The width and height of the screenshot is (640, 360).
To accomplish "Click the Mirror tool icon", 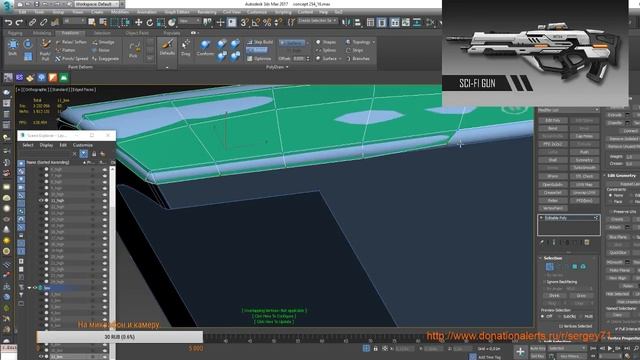I will pos(346,22).
